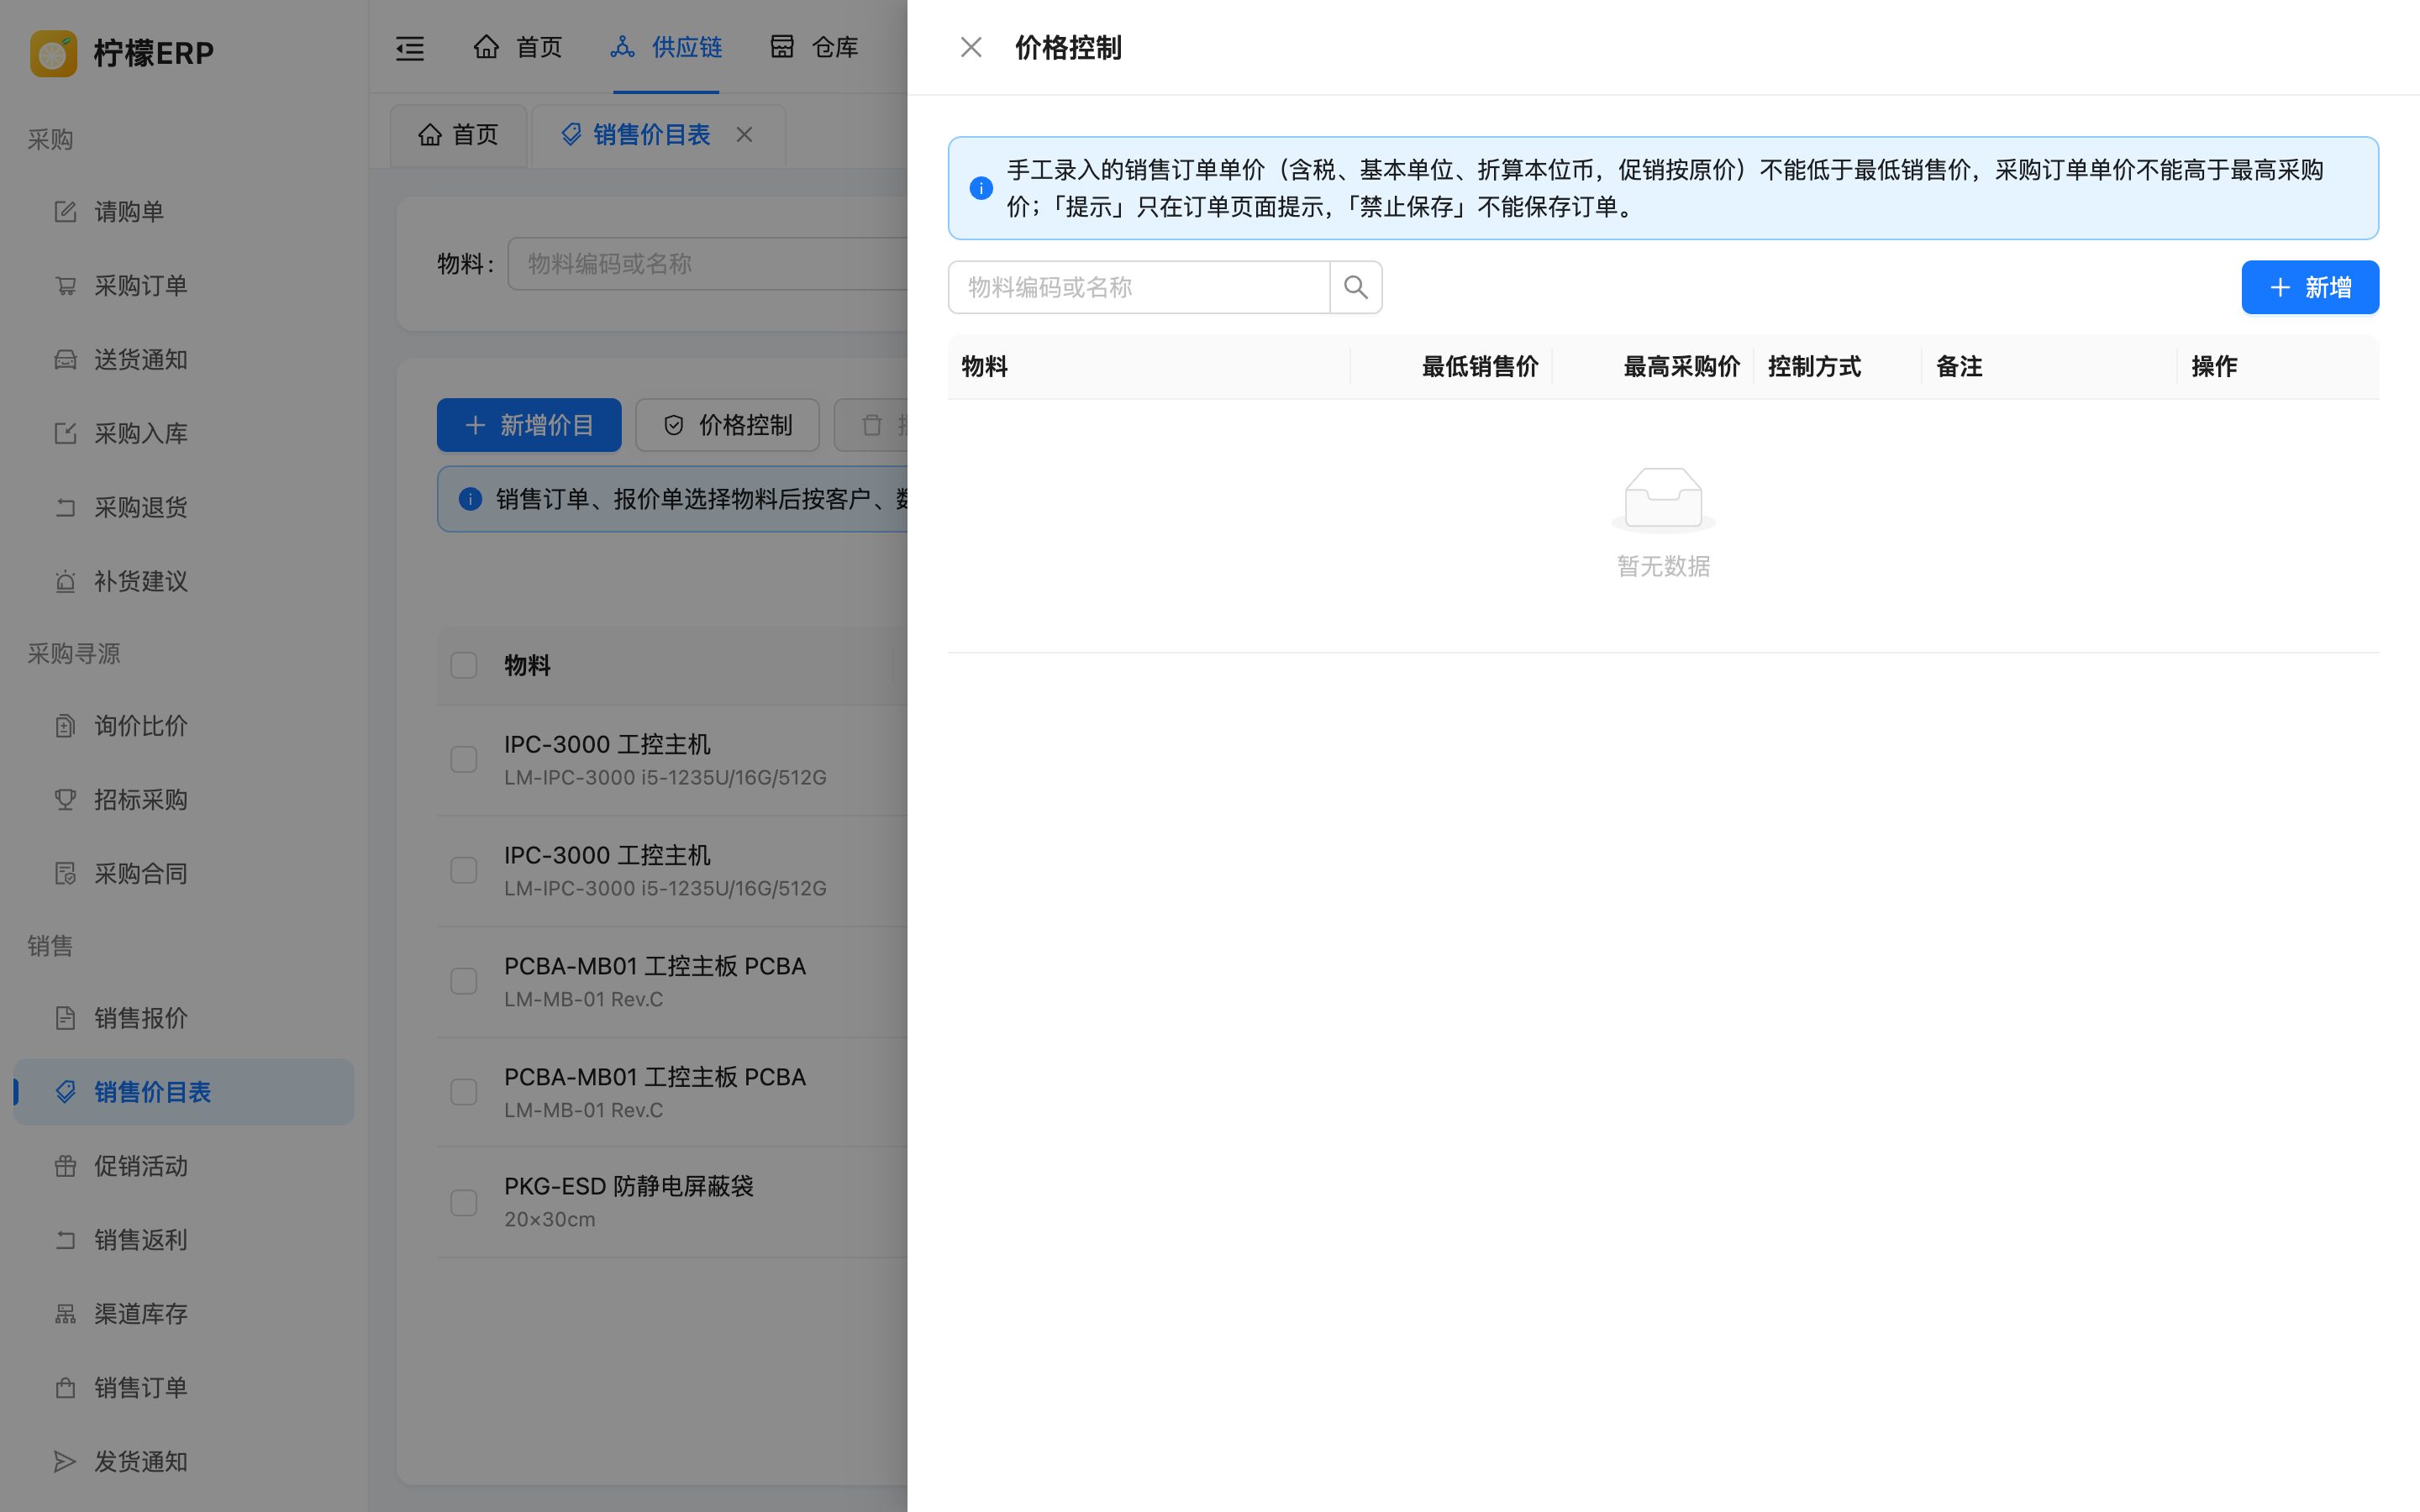The image size is (2420, 1512).
Task: Check the PKG-ESD 防静电屏蔽袋 row
Action: point(464,1202)
